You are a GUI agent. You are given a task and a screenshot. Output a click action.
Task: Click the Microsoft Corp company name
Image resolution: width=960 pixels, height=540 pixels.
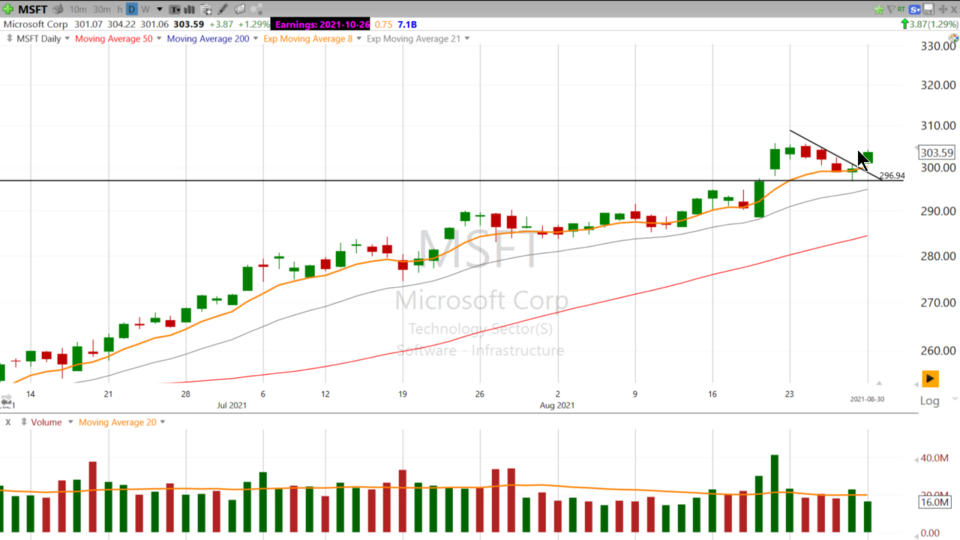pyautogui.click(x=36, y=24)
